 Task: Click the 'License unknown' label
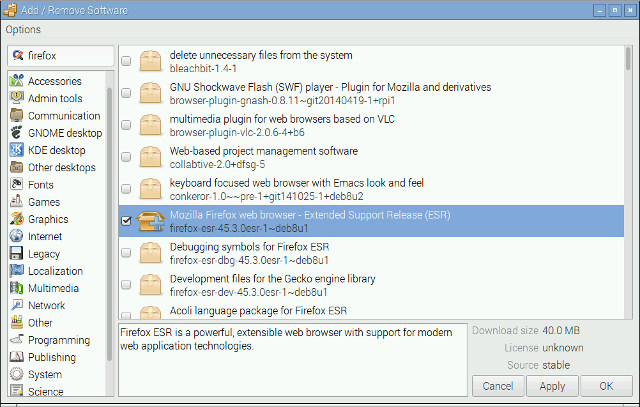click(x=544, y=348)
